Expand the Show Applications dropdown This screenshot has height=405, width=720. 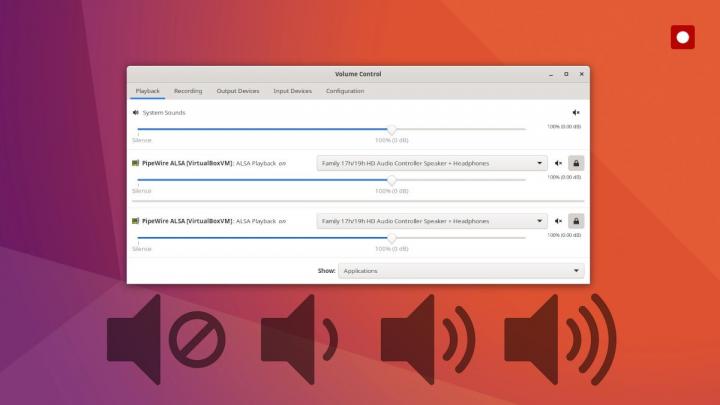(460, 270)
